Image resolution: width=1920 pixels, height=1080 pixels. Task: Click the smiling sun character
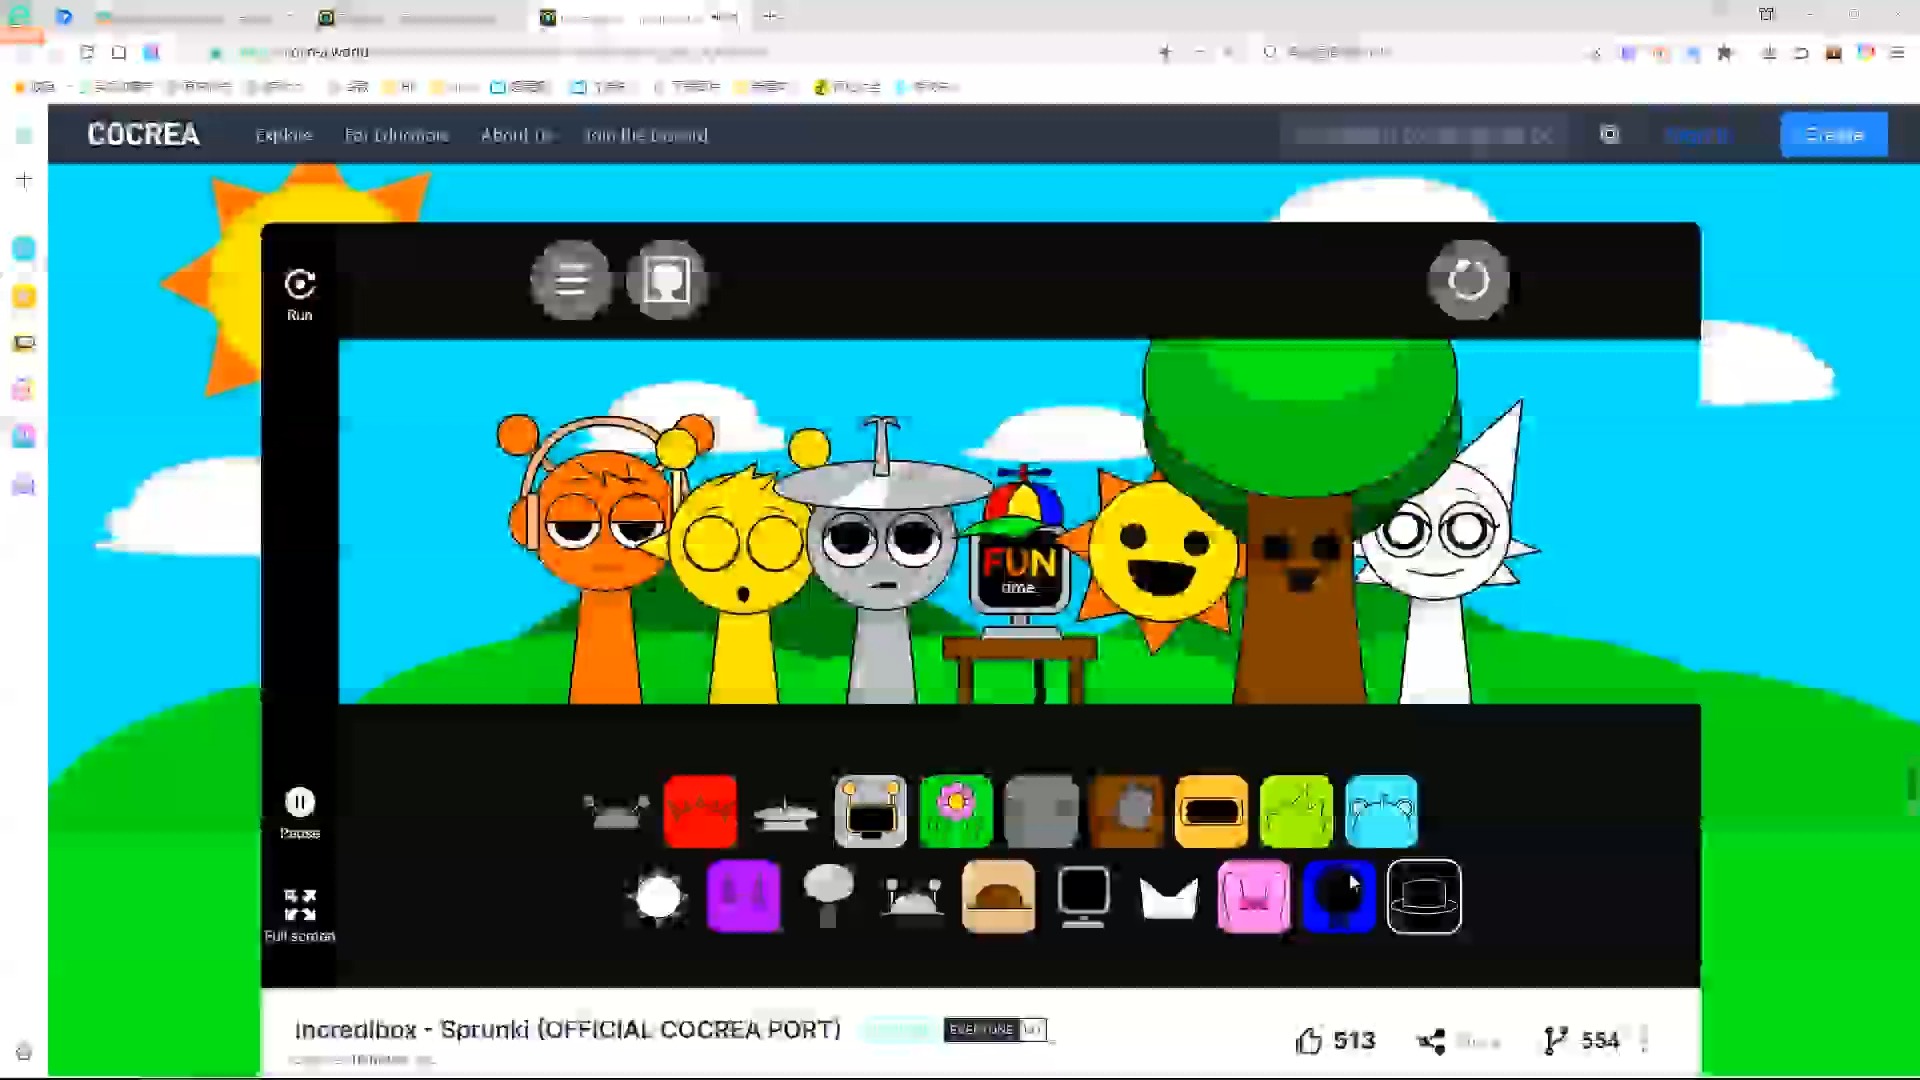click(1160, 552)
